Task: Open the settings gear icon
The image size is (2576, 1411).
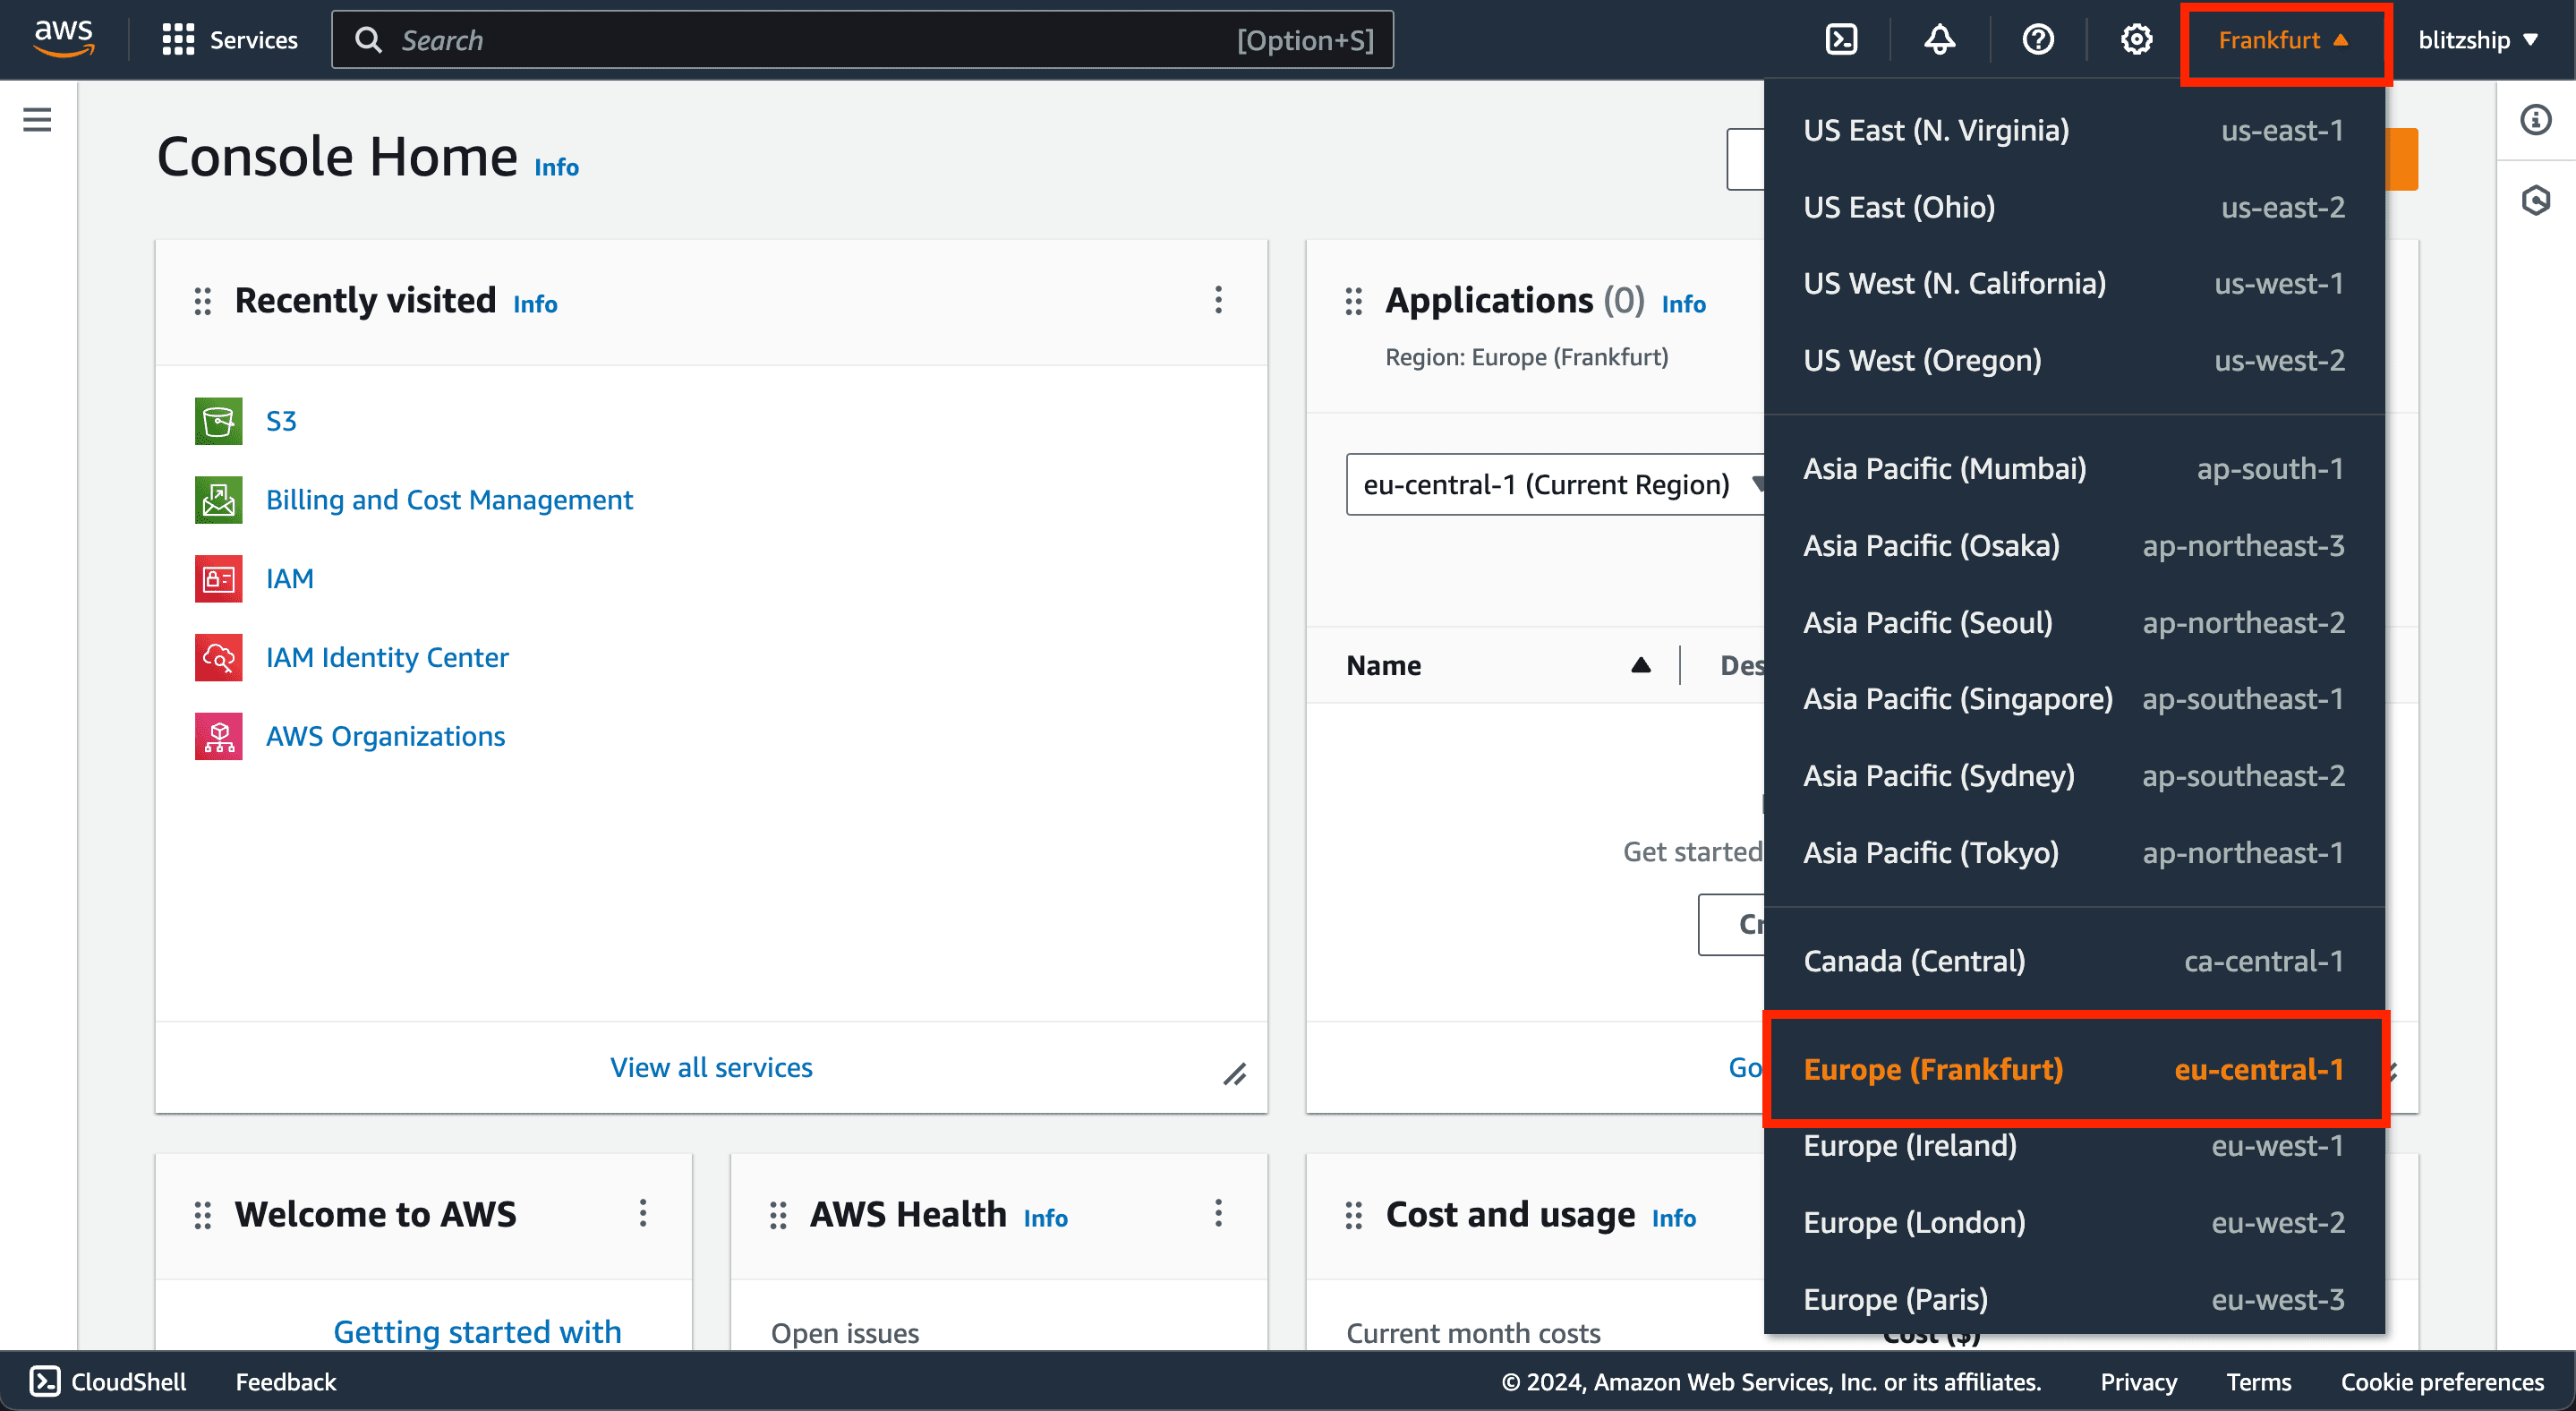Action: click(x=2136, y=40)
